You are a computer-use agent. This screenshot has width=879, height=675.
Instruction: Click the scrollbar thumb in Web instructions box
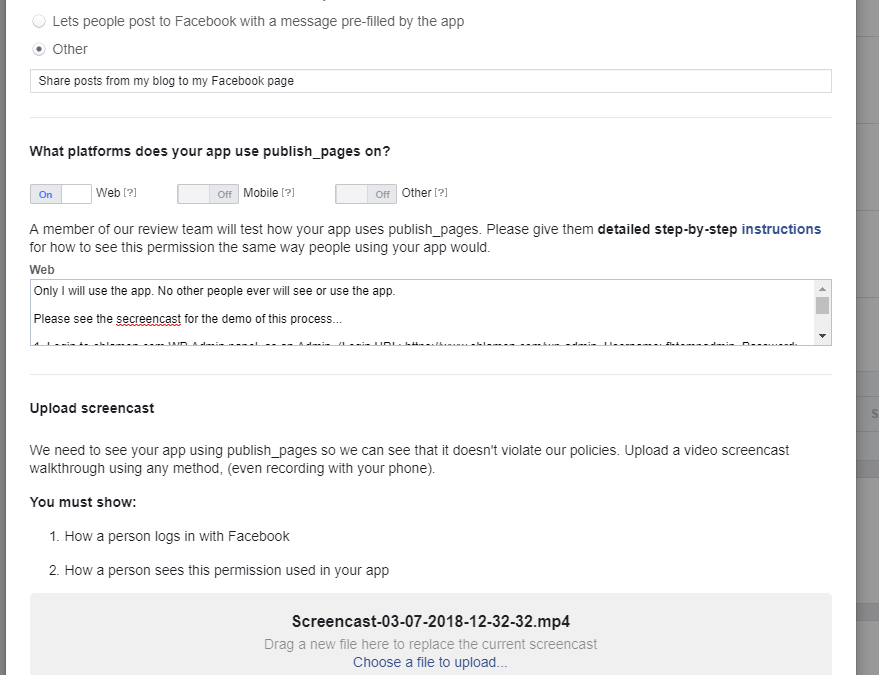pyautogui.click(x=822, y=306)
